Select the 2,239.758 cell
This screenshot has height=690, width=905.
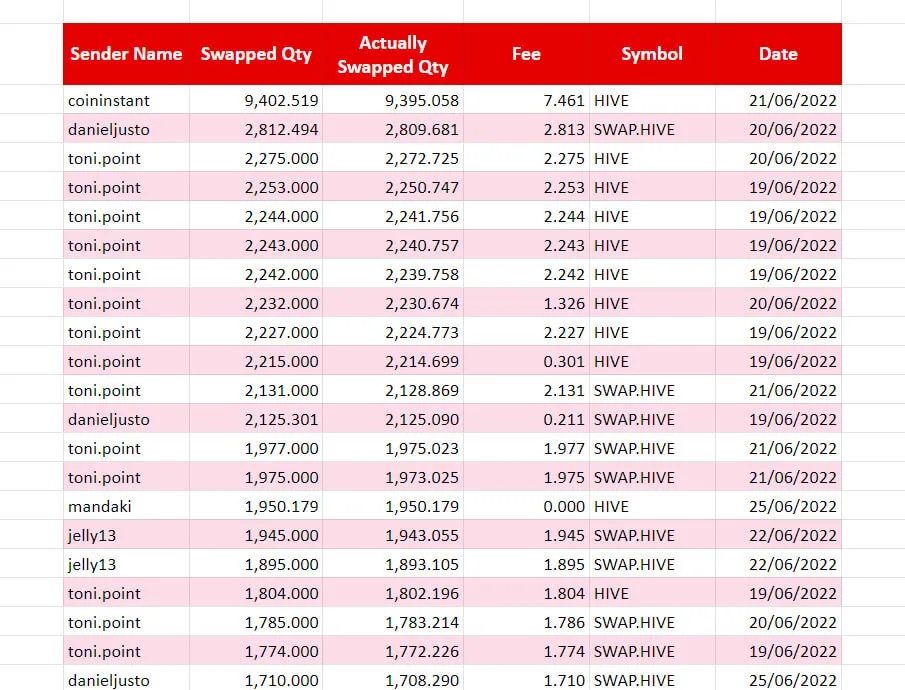(392, 274)
